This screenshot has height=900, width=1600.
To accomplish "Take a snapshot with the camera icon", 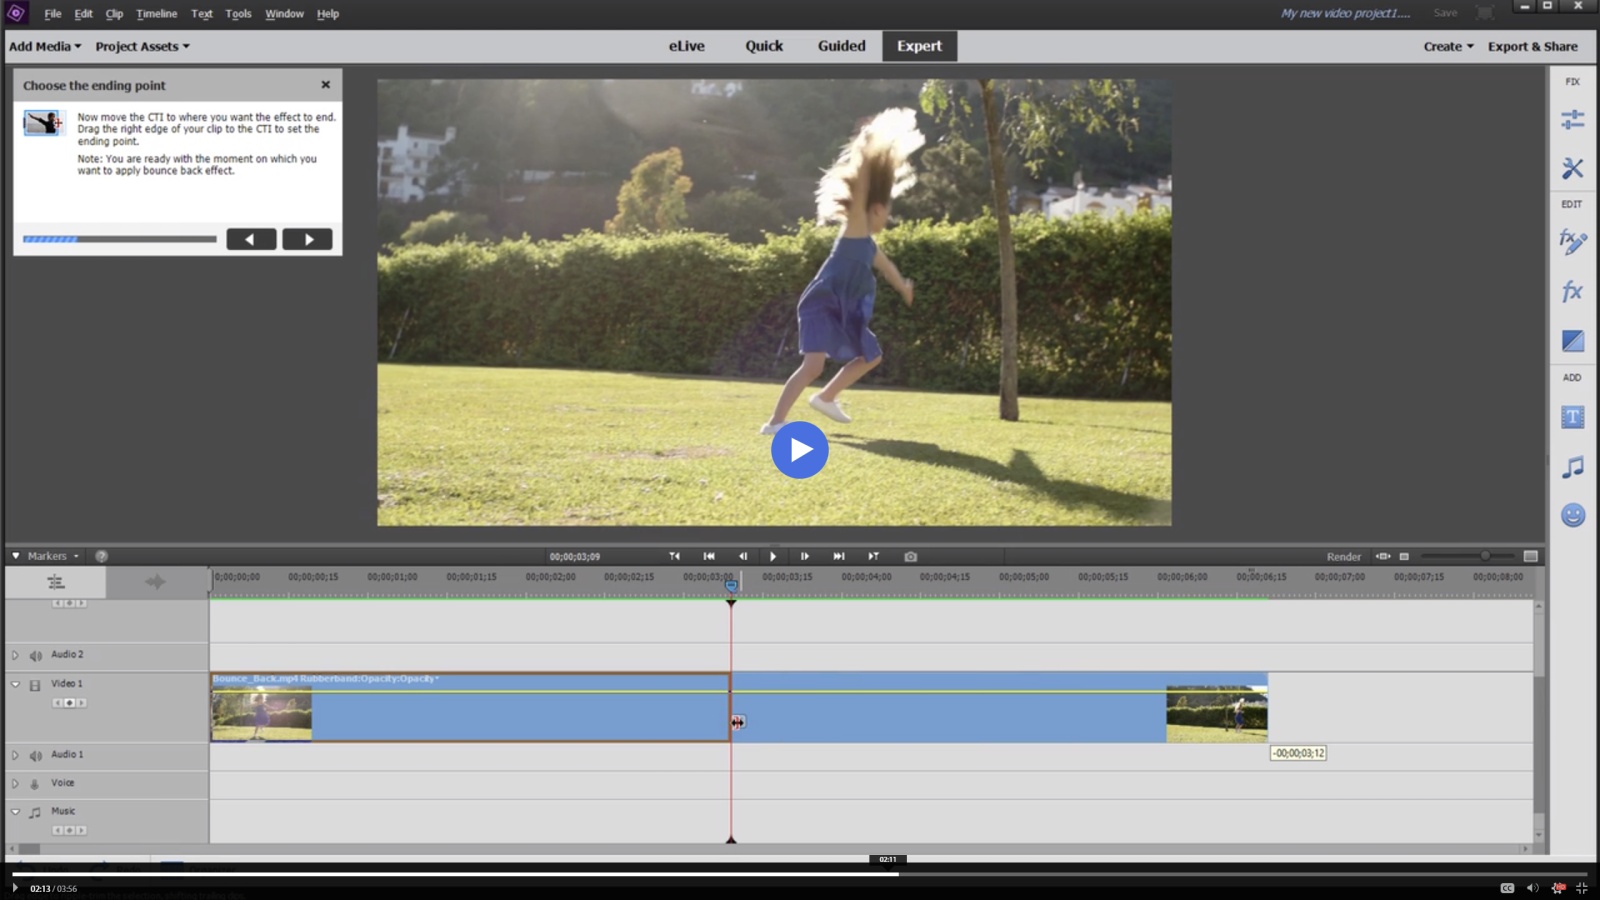I will [x=909, y=556].
